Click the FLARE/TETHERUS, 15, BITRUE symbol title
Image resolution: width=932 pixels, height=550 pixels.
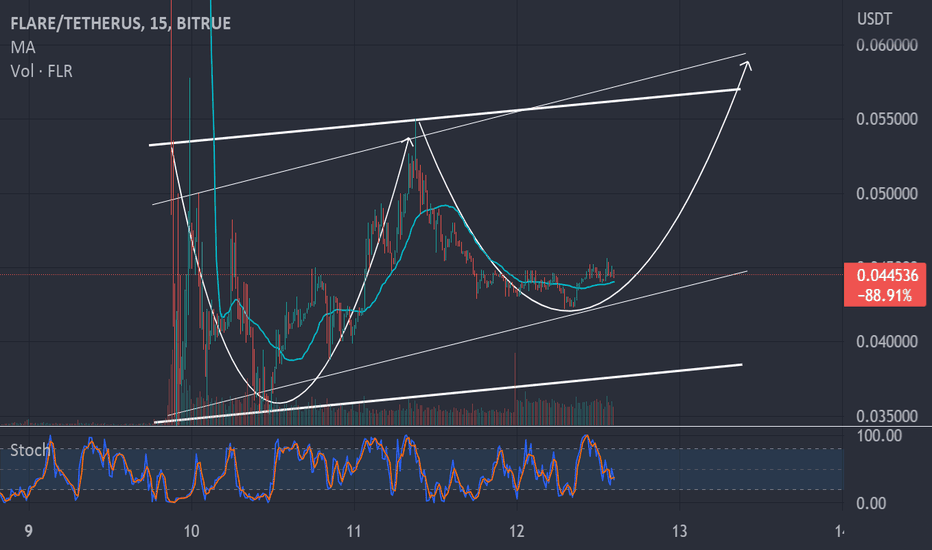pos(121,23)
